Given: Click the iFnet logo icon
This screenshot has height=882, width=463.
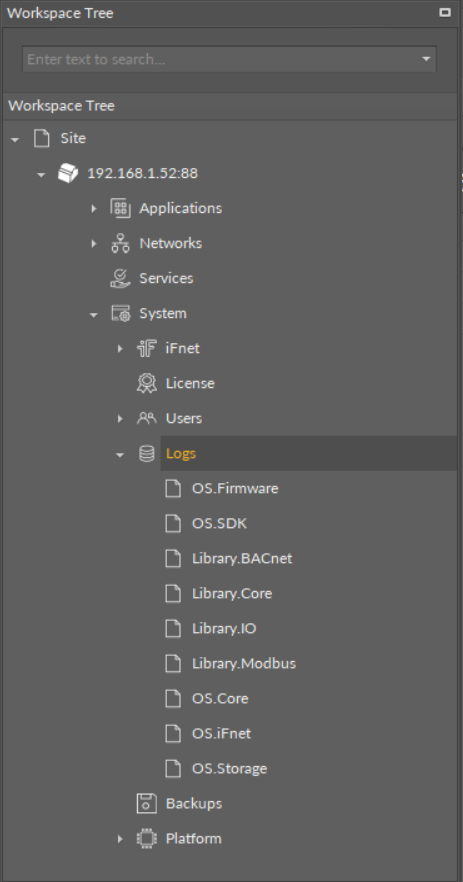Looking at the screenshot, I should tap(146, 348).
